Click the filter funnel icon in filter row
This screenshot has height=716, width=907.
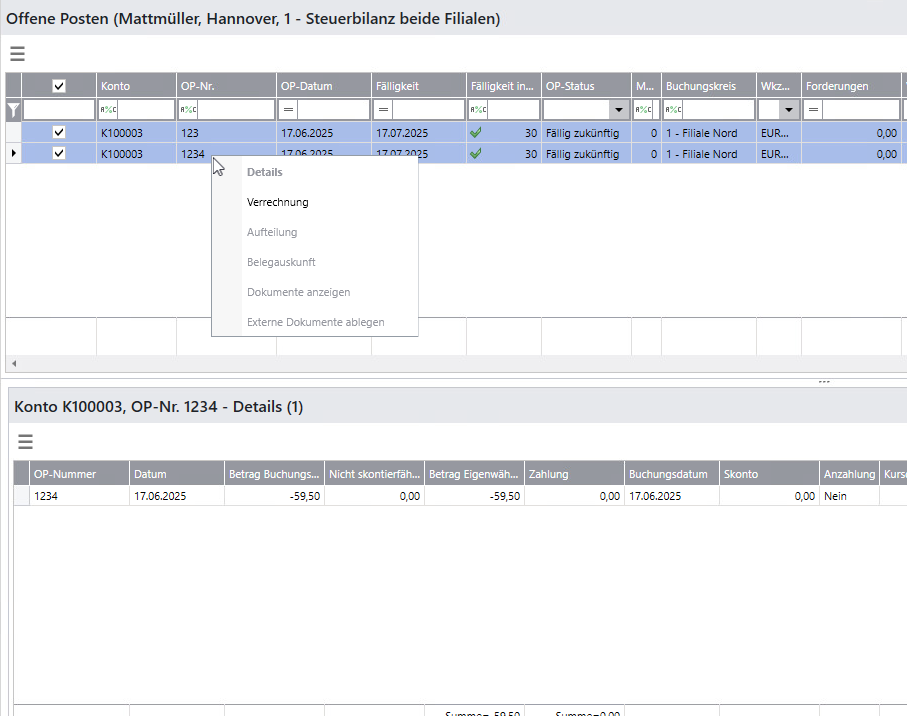(x=13, y=110)
